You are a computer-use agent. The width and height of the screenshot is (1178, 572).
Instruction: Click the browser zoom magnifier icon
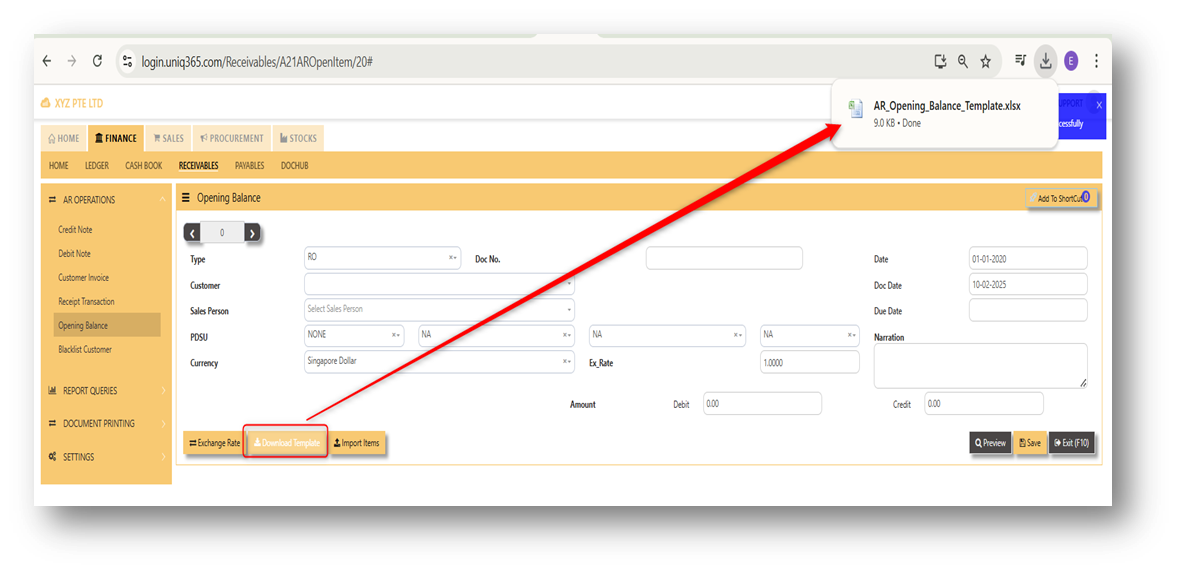[962, 62]
